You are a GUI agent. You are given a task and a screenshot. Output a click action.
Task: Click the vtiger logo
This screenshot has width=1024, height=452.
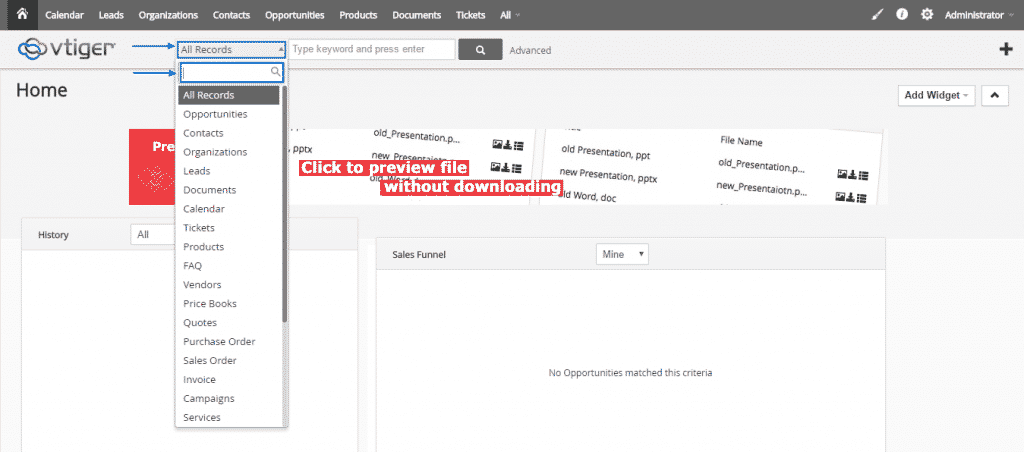[67, 48]
